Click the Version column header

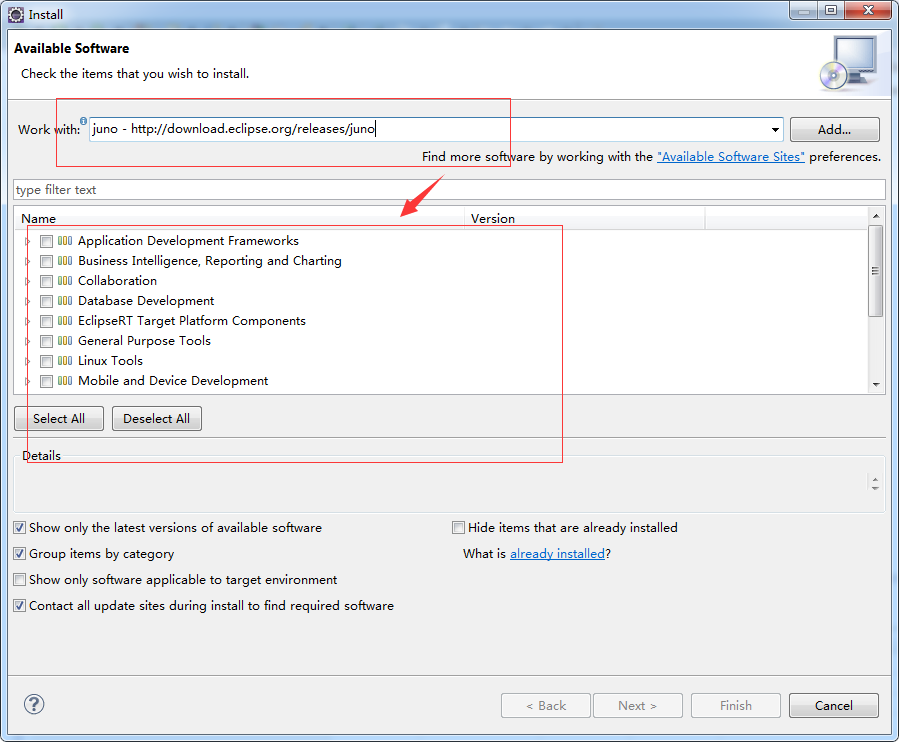585,218
